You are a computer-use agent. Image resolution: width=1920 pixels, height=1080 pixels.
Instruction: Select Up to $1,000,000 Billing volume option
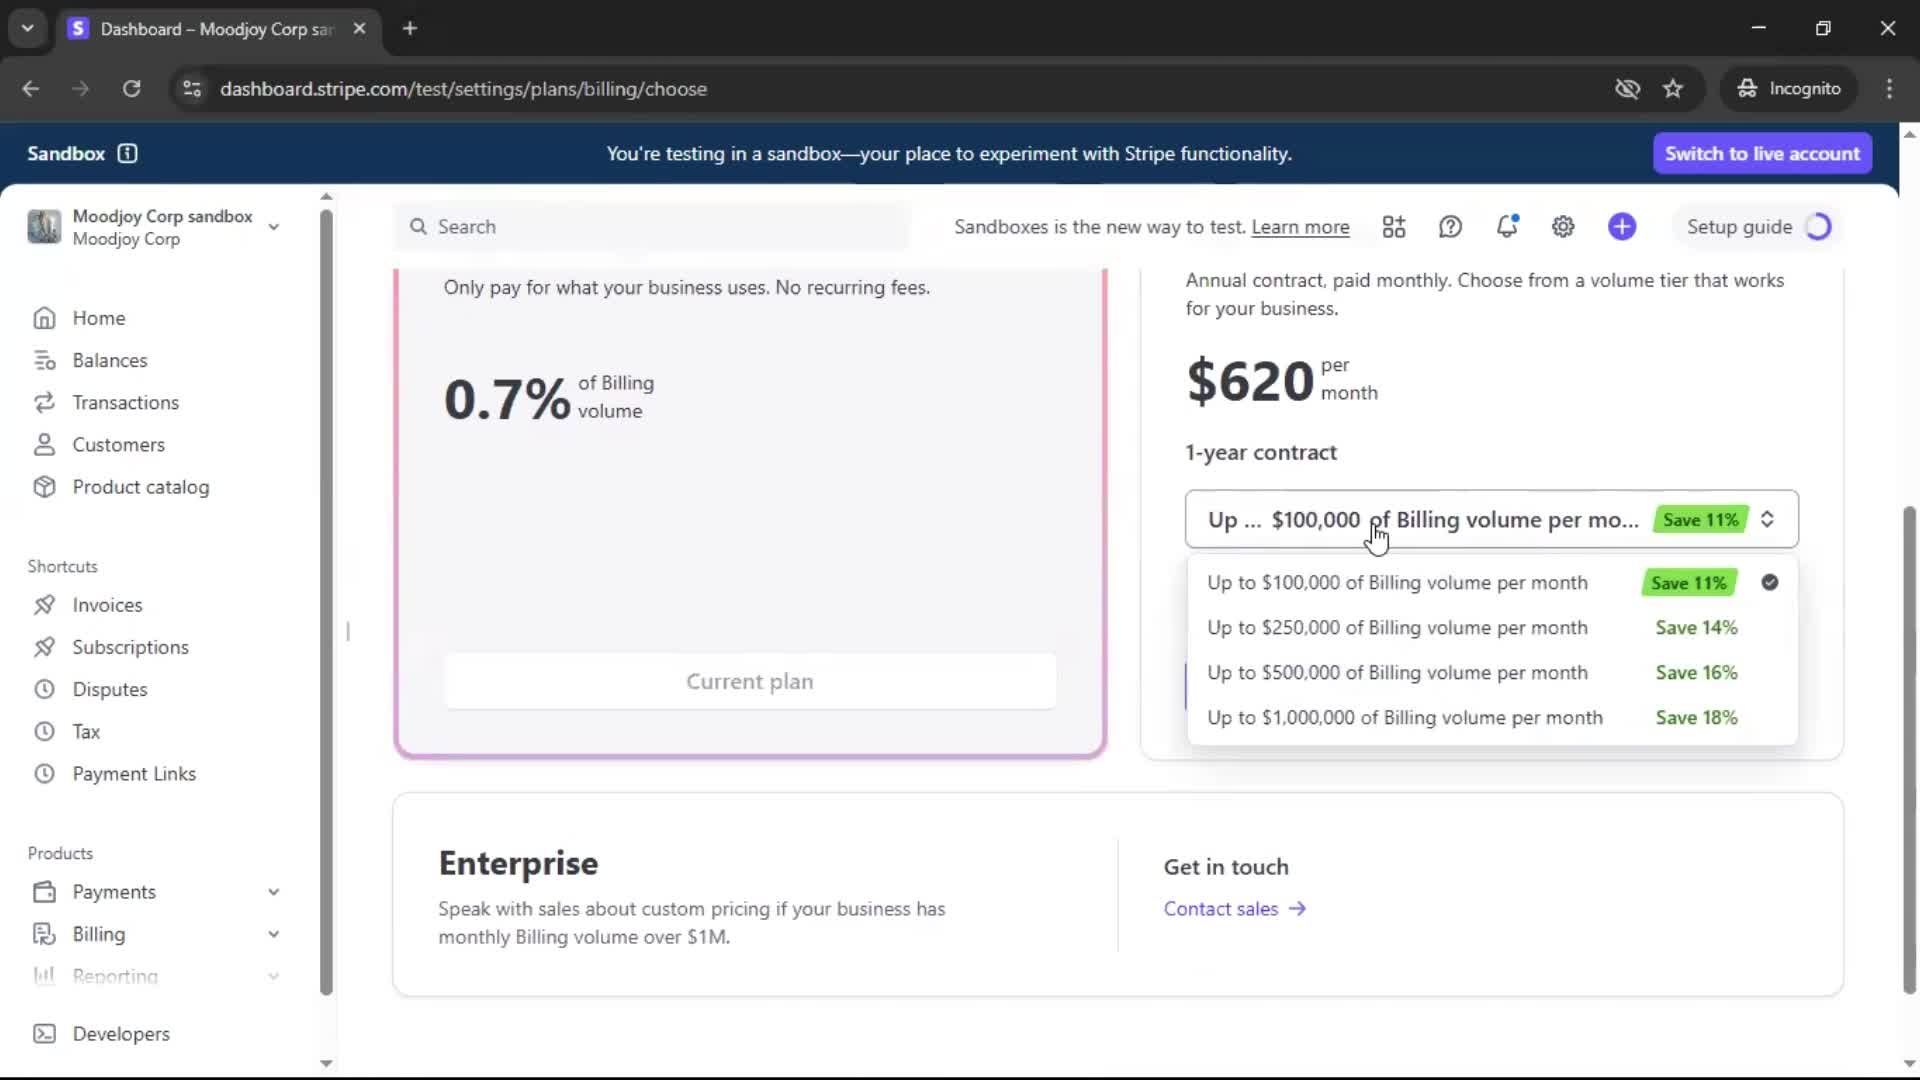[x=1404, y=718]
